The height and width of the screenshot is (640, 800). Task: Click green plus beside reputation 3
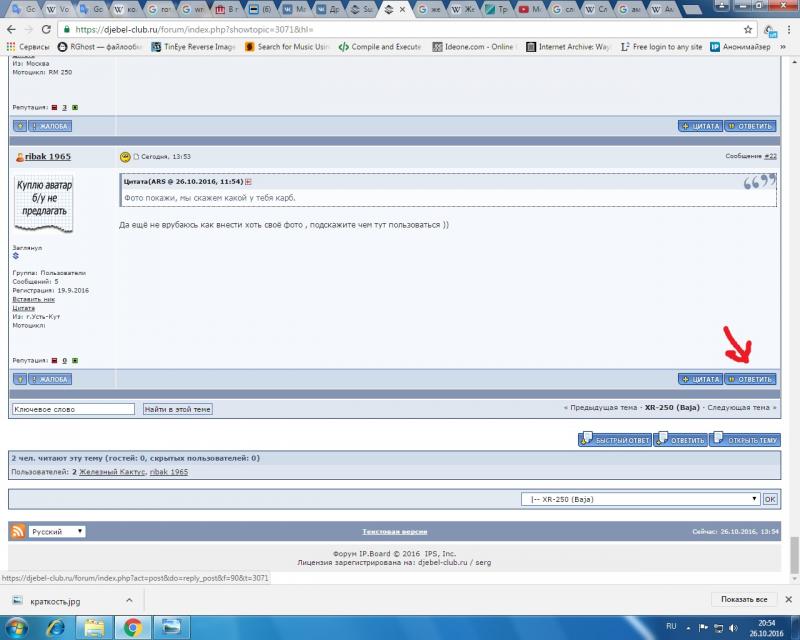click(75, 107)
